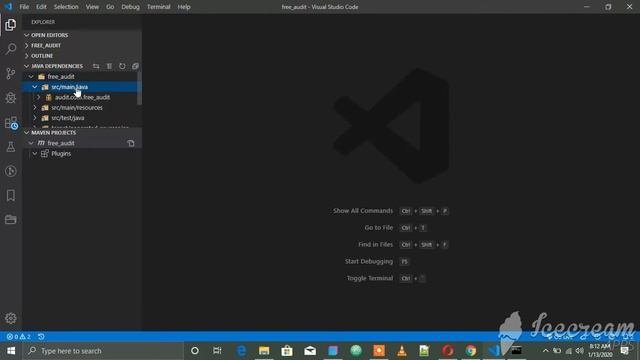Open Google Chrome from the taskbar
Image resolution: width=640 pixels, height=360 pixels.
[471, 351]
